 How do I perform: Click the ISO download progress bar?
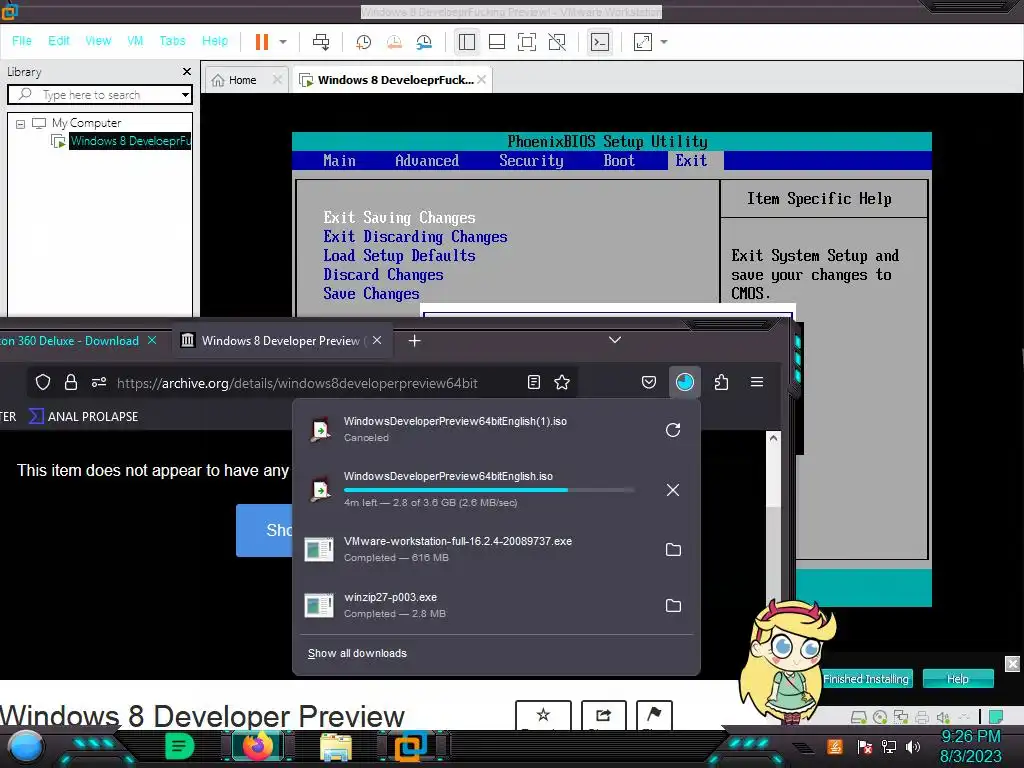point(489,490)
